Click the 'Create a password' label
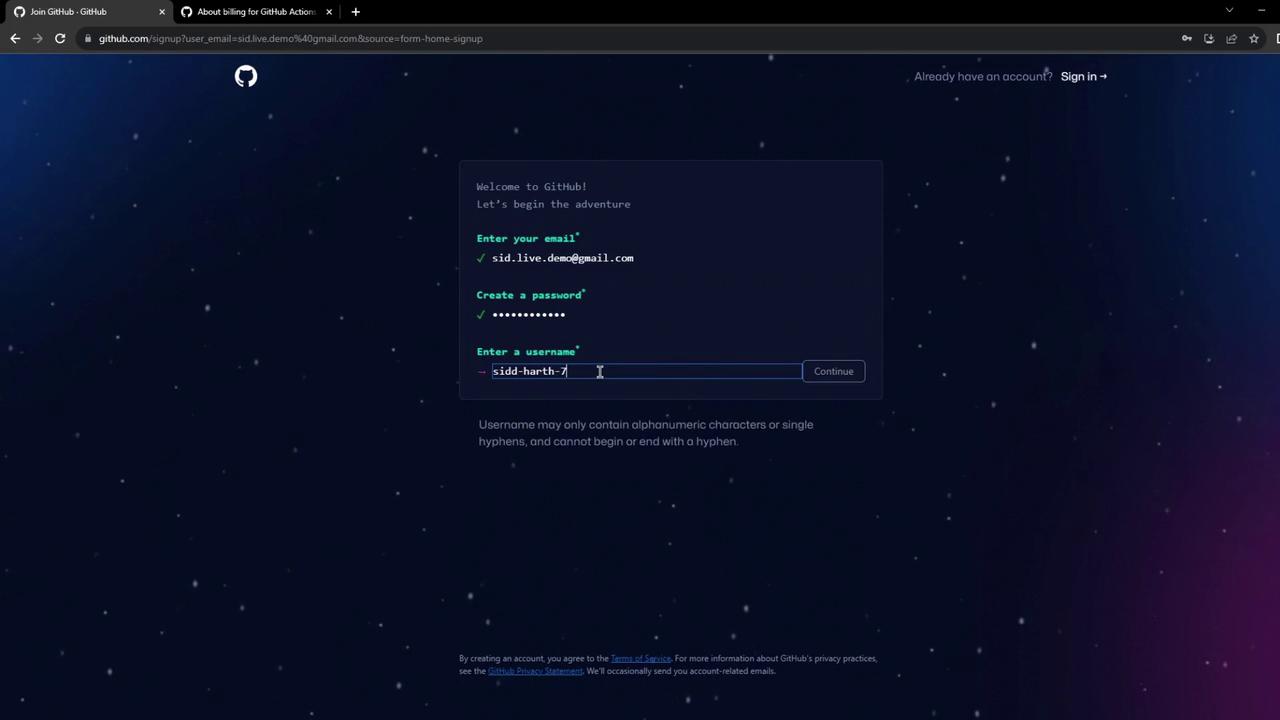The width and height of the screenshot is (1280, 720). [529, 295]
